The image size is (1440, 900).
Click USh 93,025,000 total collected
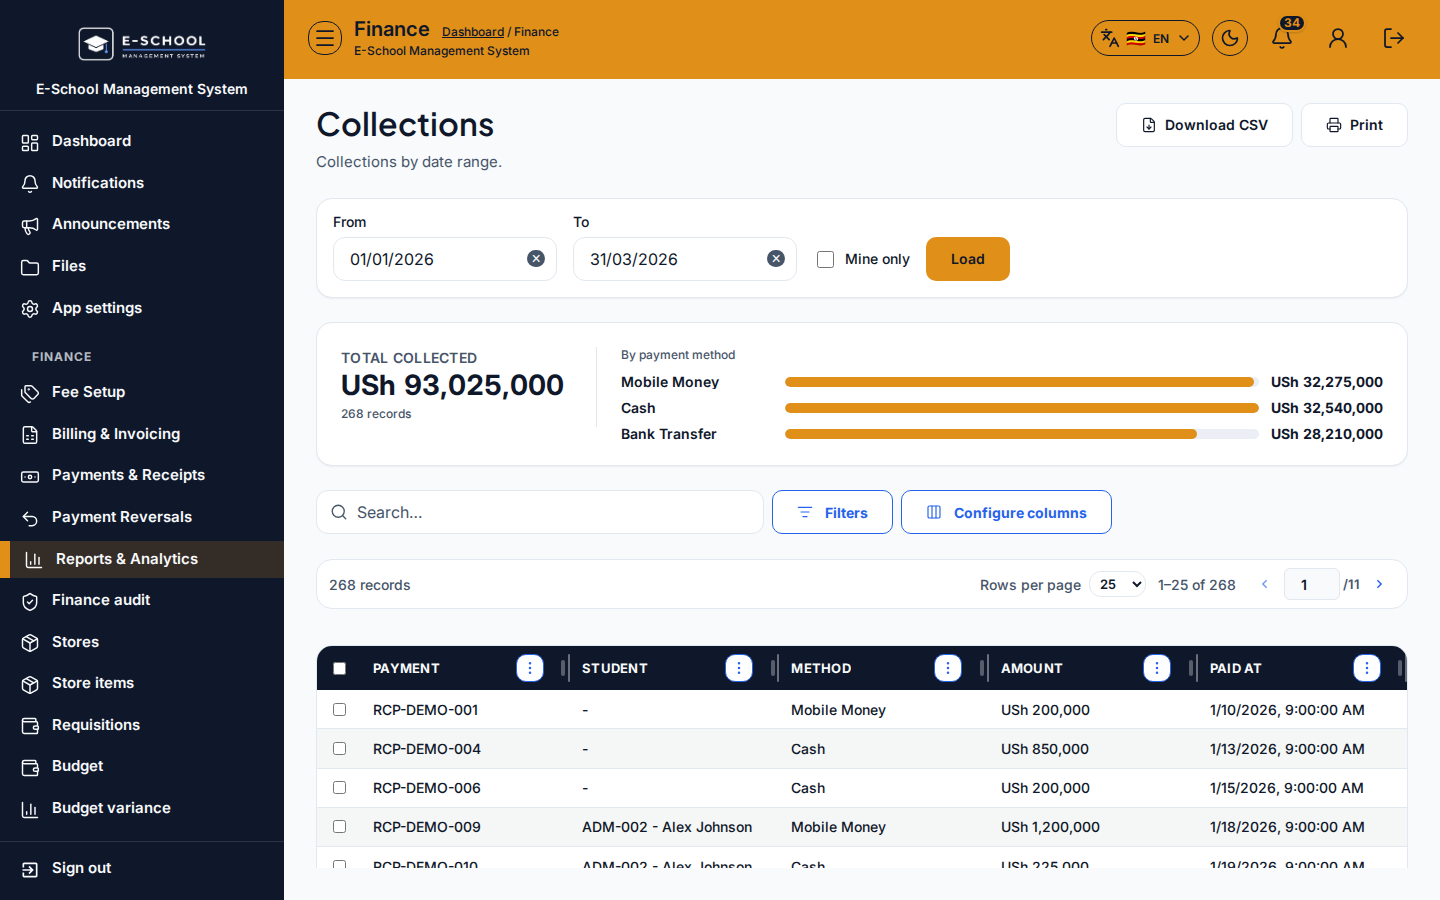tap(452, 385)
